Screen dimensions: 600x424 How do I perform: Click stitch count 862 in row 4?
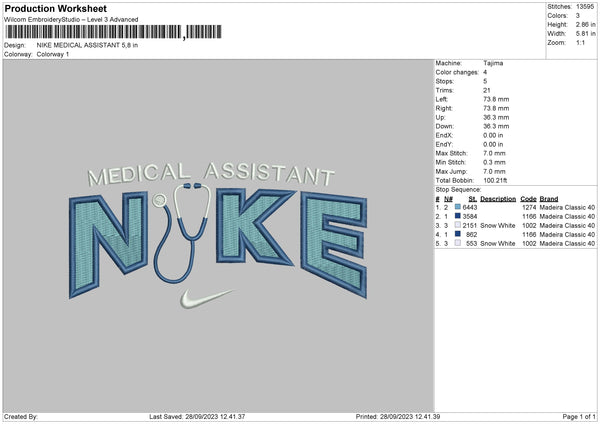click(x=471, y=235)
